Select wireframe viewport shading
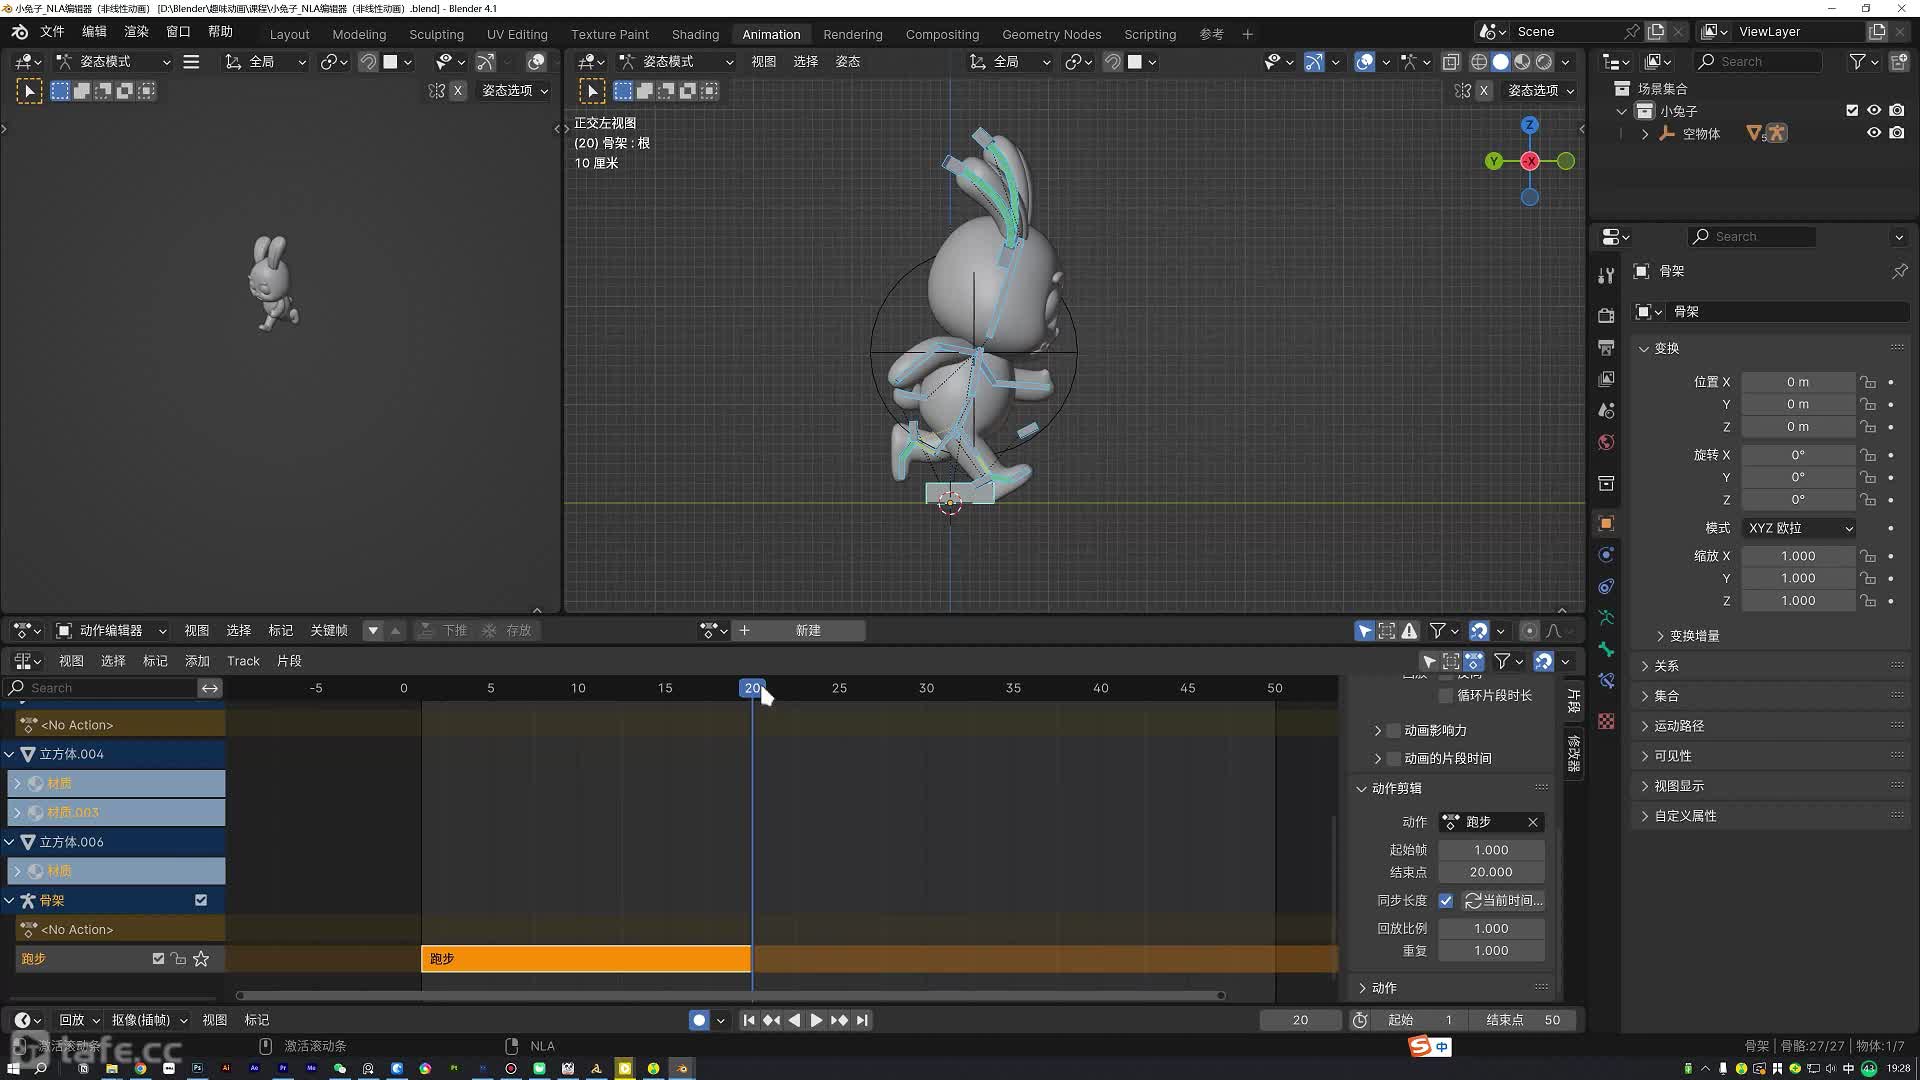1920x1080 pixels. coord(1479,62)
